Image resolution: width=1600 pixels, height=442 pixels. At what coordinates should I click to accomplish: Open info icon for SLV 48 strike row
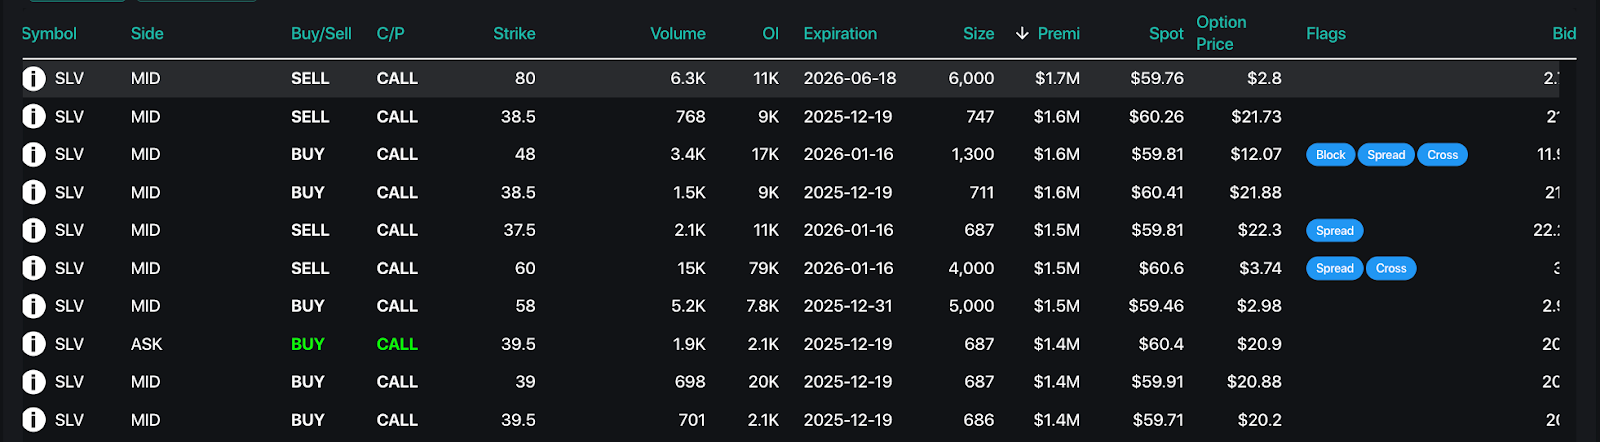point(34,154)
